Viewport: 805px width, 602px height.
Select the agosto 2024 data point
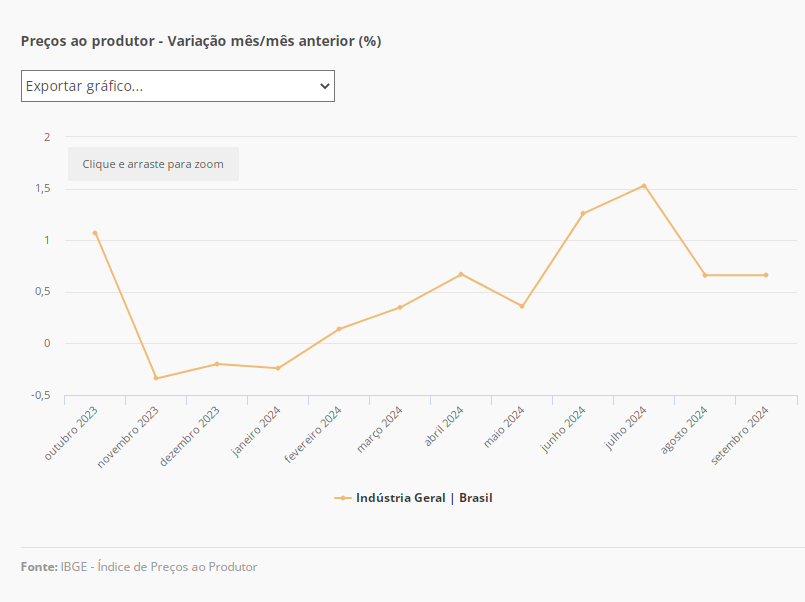click(x=705, y=275)
